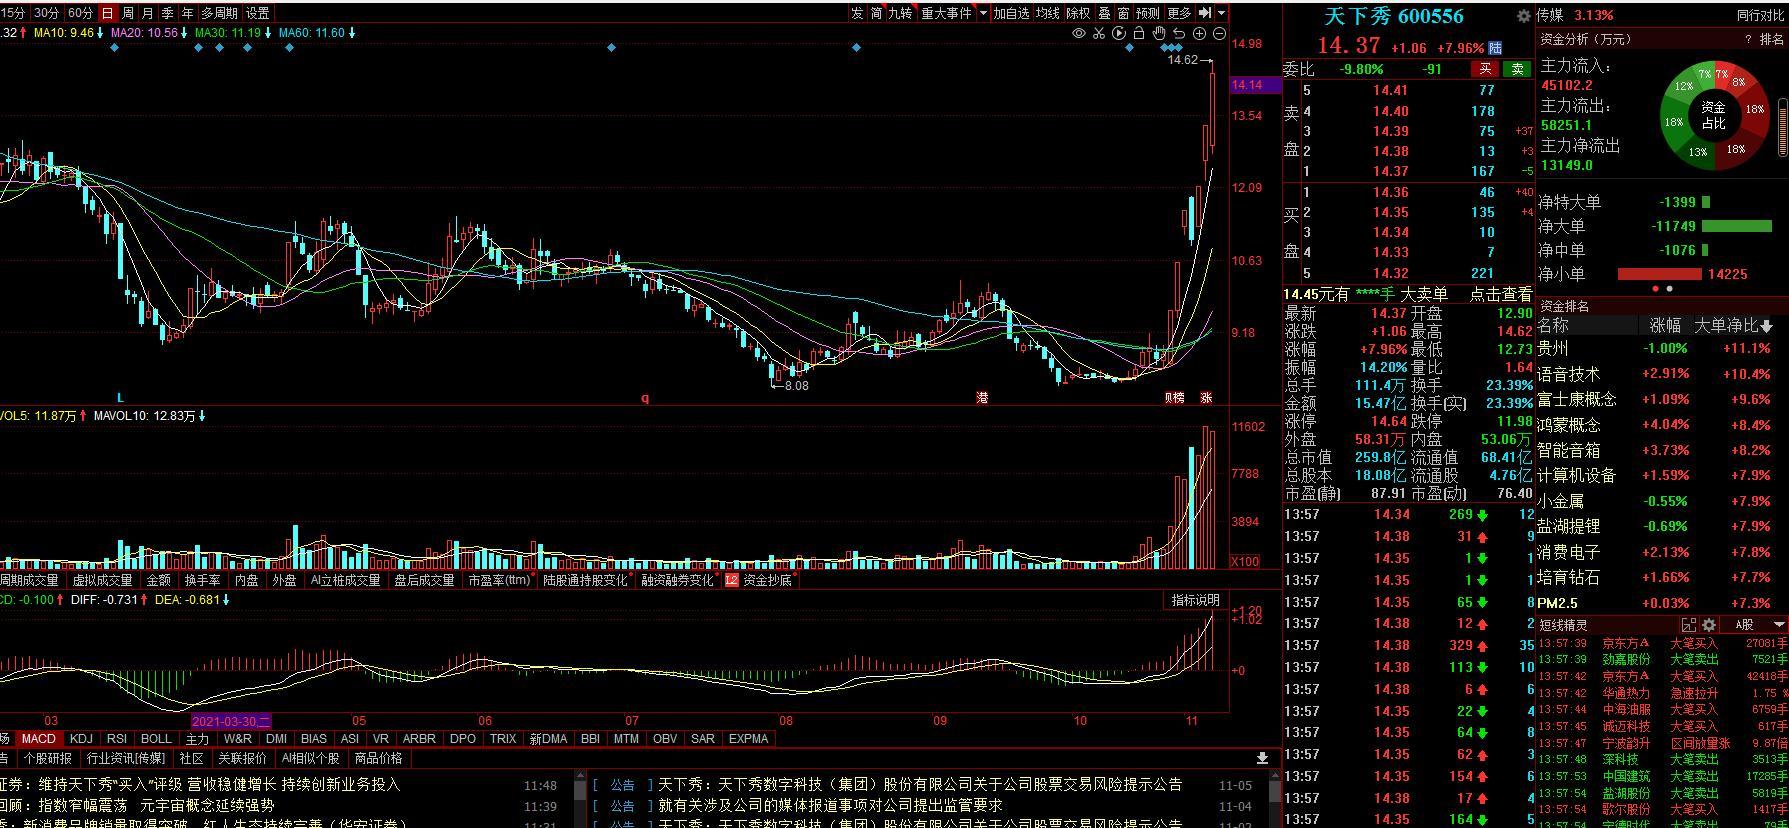Toggle 均线 moving average display
1789x828 pixels.
[1047, 13]
